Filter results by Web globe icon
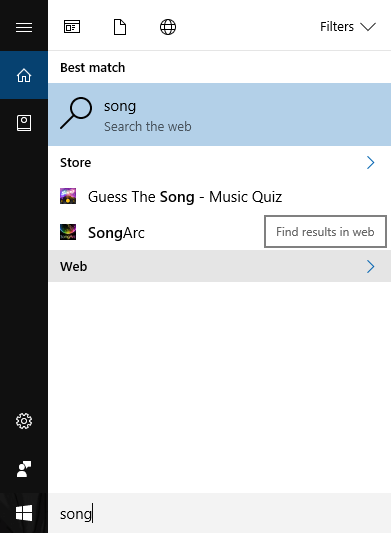391x533 pixels. [x=168, y=27]
